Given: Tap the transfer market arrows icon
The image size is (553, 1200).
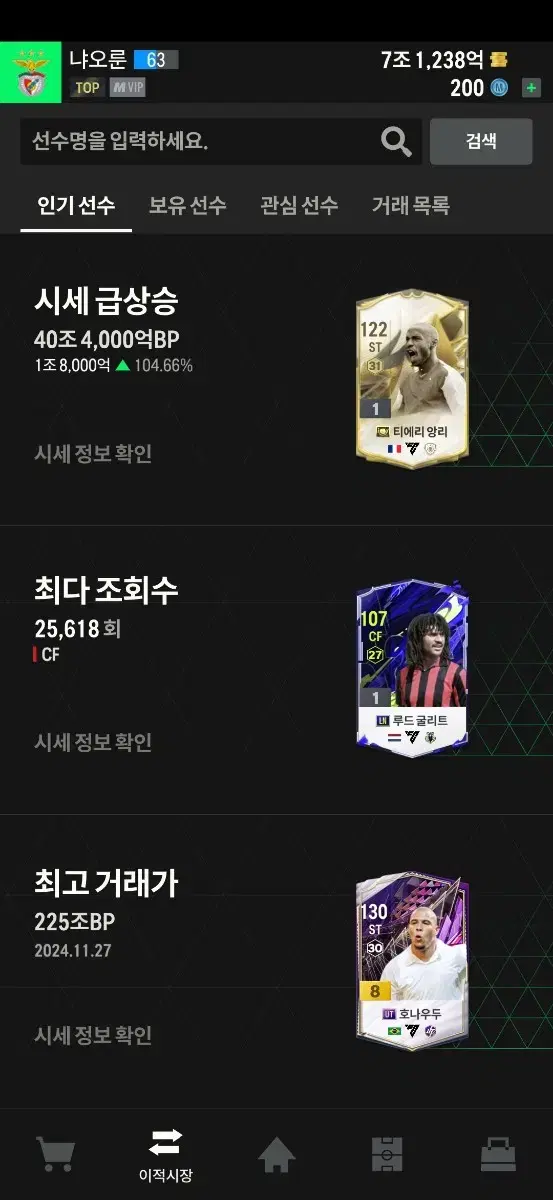Looking at the screenshot, I should click(166, 1142).
